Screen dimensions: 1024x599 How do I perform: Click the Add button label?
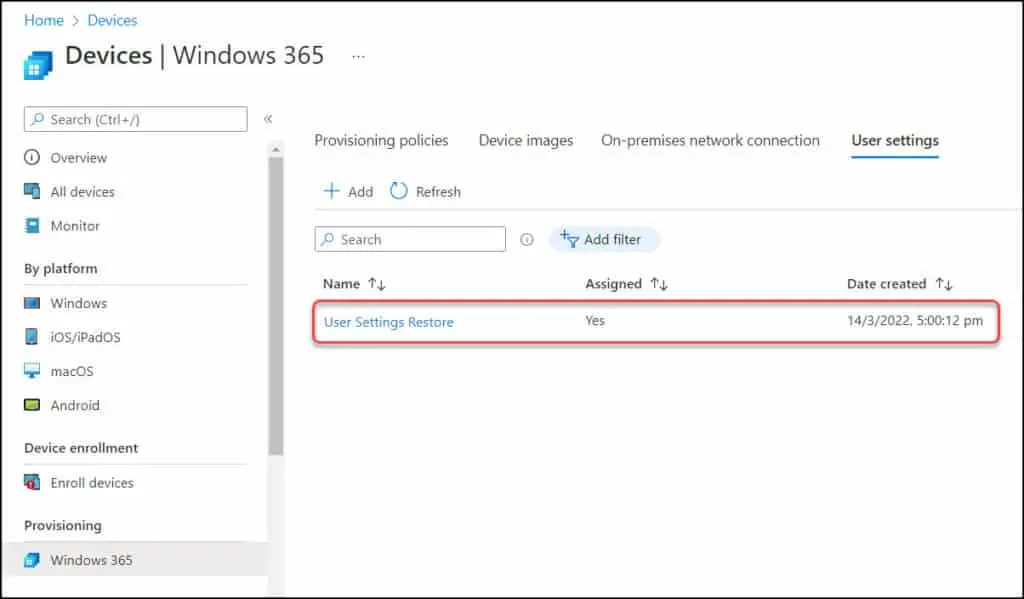pyautogui.click(x=360, y=192)
